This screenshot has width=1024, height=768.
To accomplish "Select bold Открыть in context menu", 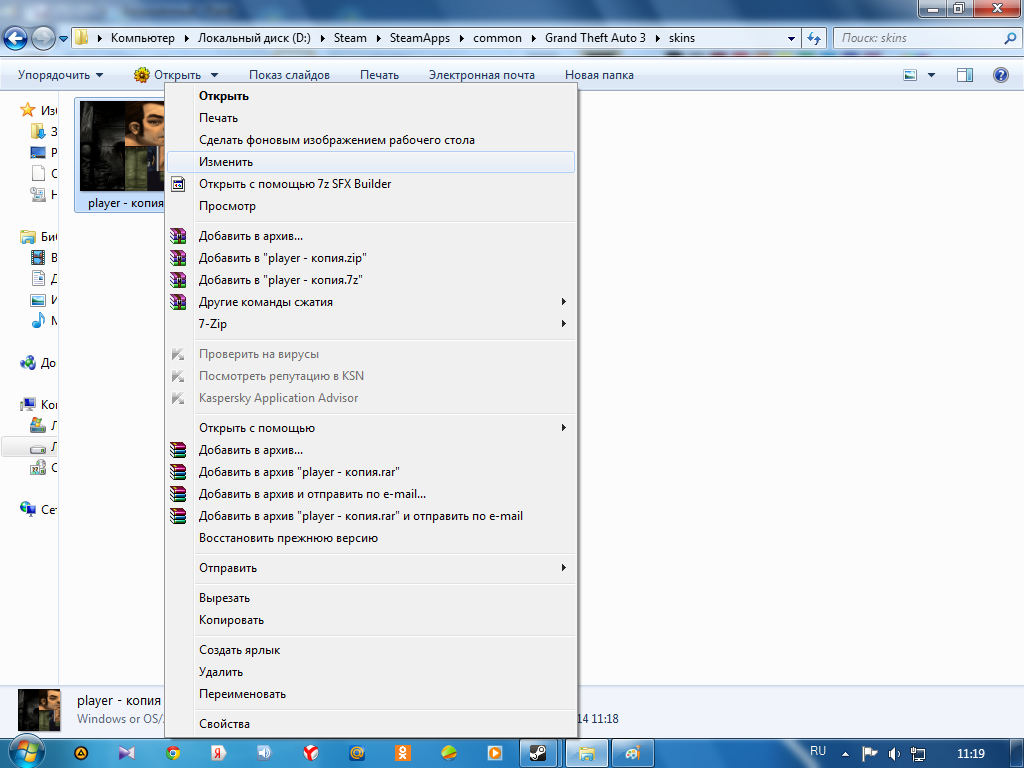I will point(370,96).
